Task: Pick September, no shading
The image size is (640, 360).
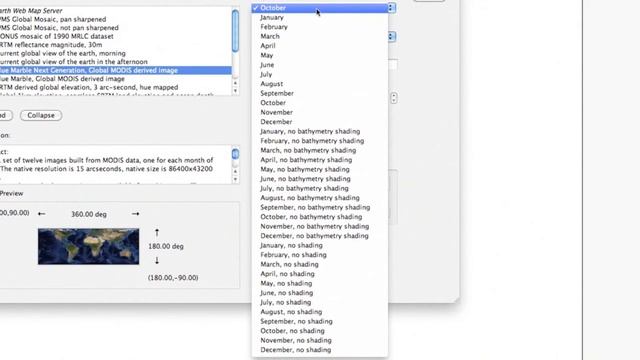Action: 320,321
